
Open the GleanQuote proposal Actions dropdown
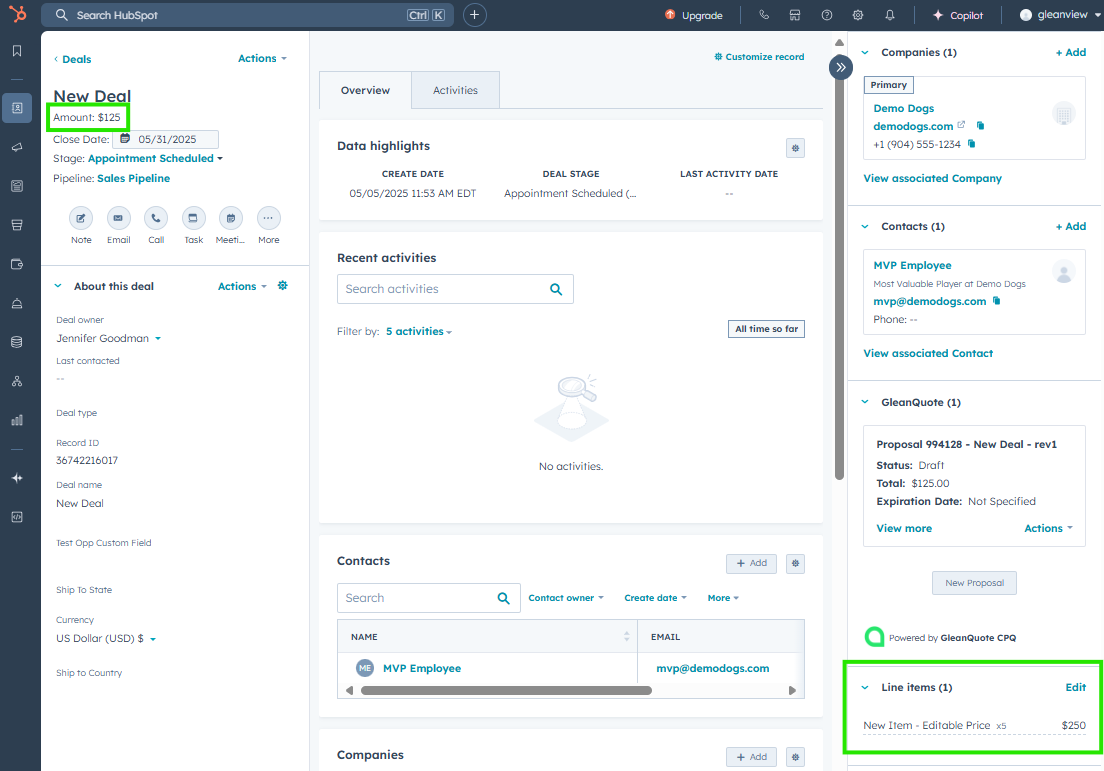tap(1048, 528)
